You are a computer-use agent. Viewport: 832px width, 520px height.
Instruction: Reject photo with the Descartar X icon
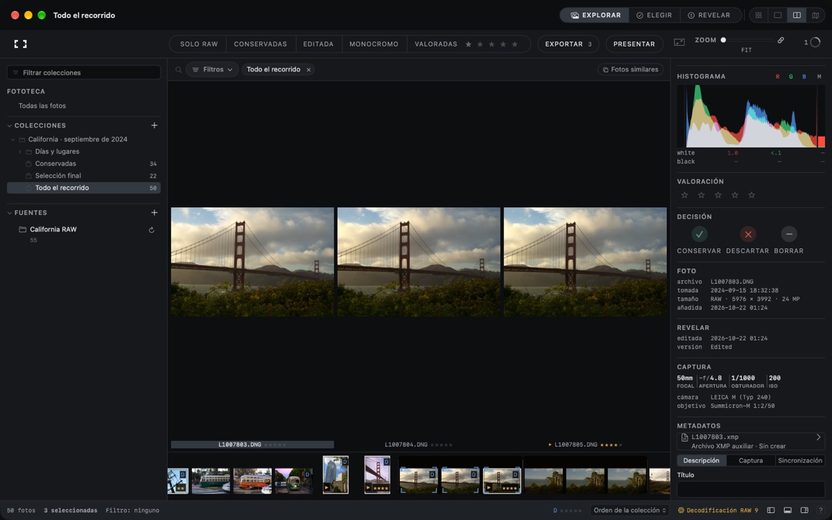pyautogui.click(x=748, y=234)
